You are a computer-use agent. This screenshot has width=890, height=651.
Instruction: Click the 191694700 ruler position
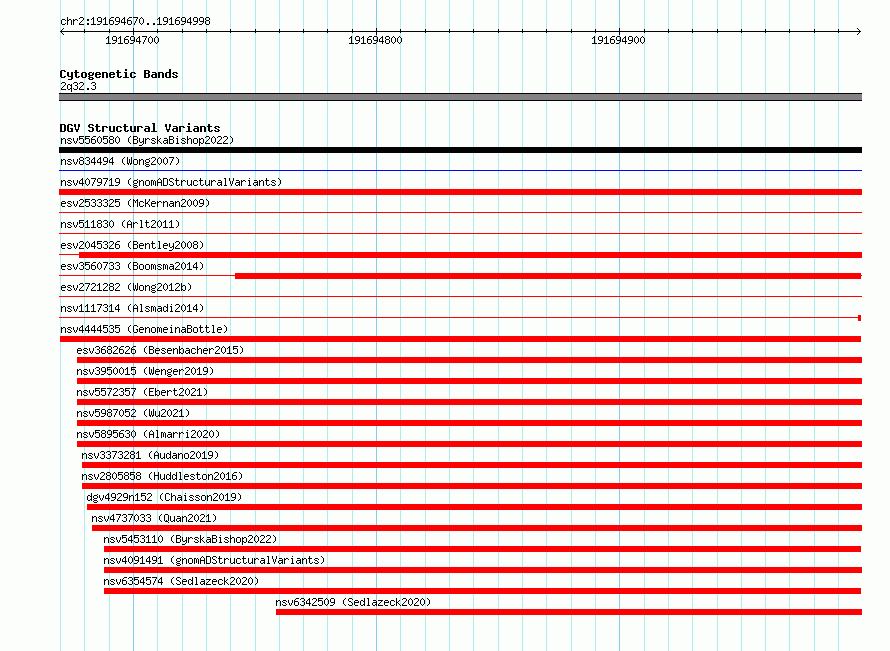[132, 40]
